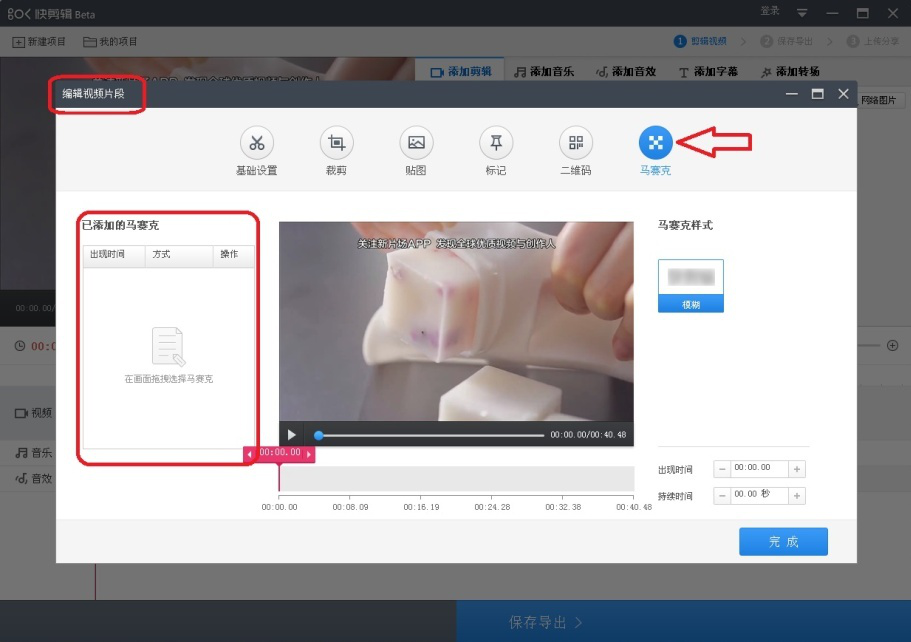Click the clock icon beside the timecode

(20, 346)
